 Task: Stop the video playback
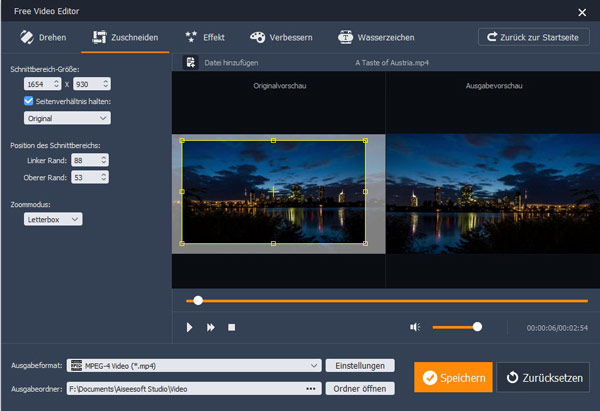pyautogui.click(x=231, y=327)
